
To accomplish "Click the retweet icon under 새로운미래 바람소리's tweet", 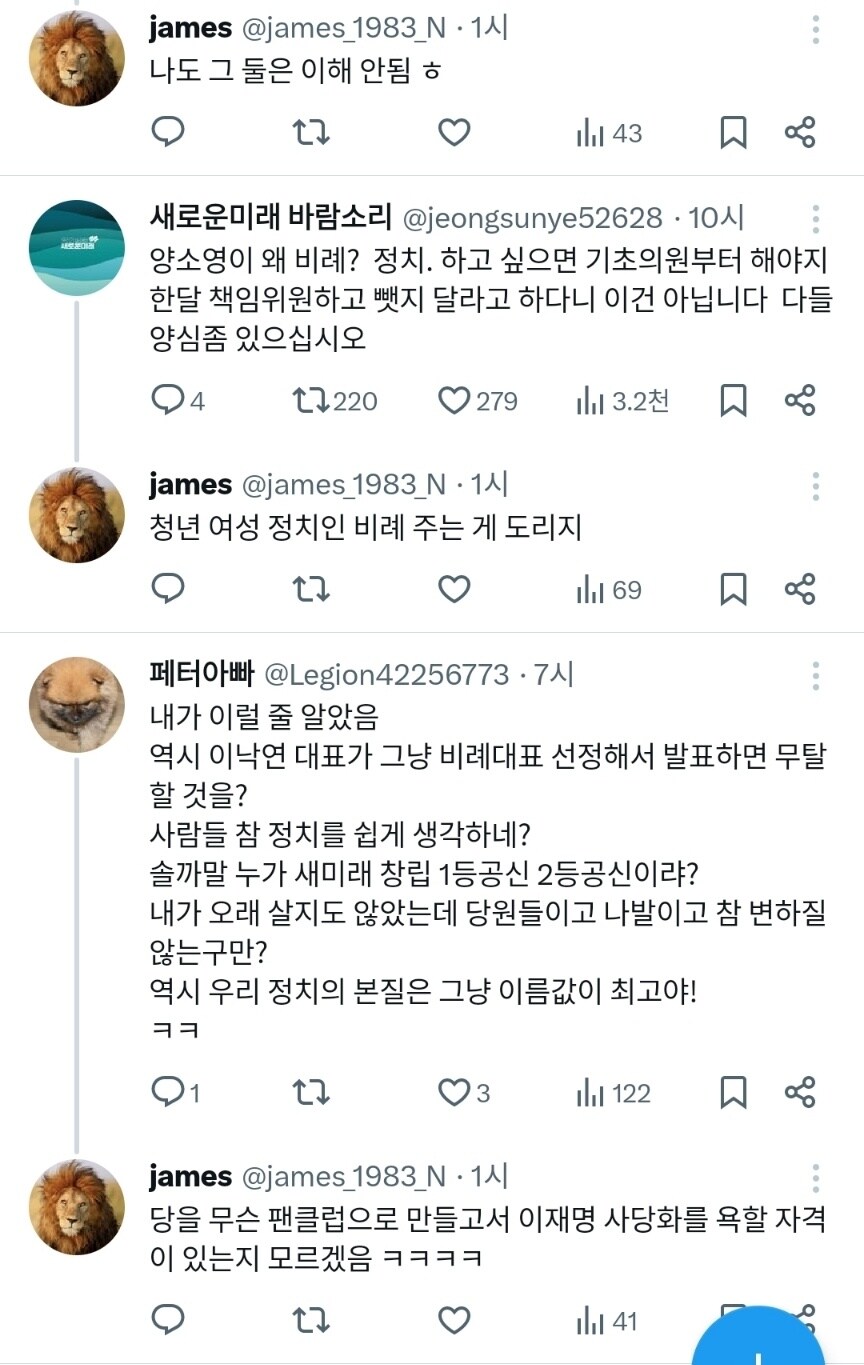I will coord(310,400).
